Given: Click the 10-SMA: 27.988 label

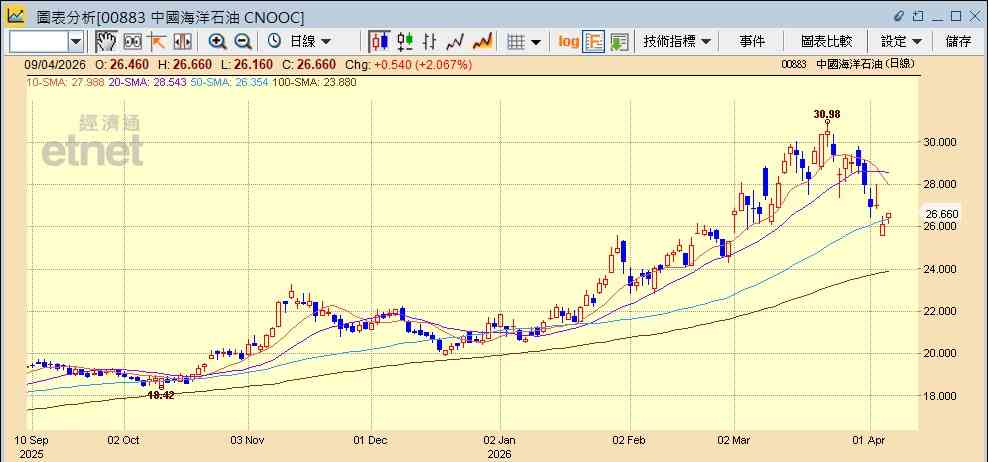Looking at the screenshot, I should (x=64, y=82).
